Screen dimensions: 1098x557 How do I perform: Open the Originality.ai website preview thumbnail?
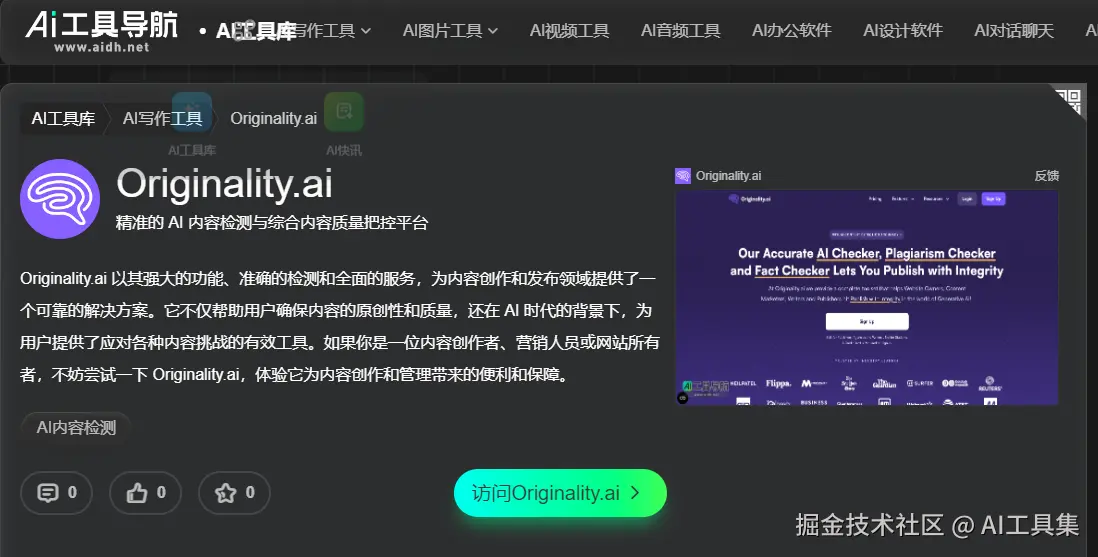[x=866, y=297]
